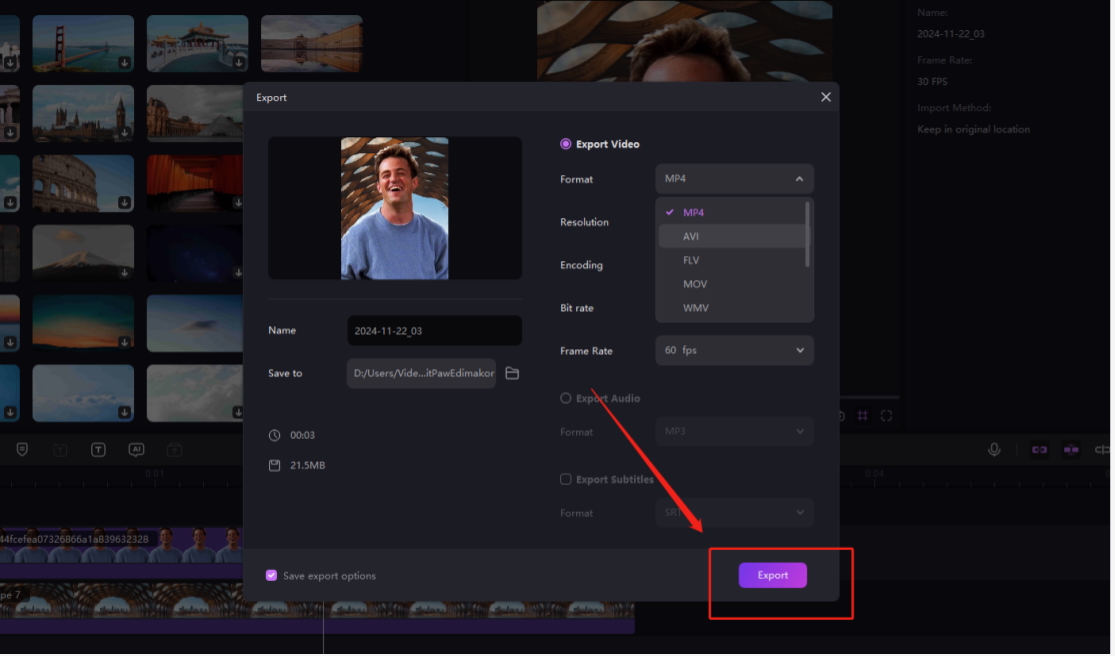Screen dimensions: 1115x656
Task: Click the AI tool icon in timeline toolbar
Action: [x=136, y=450]
